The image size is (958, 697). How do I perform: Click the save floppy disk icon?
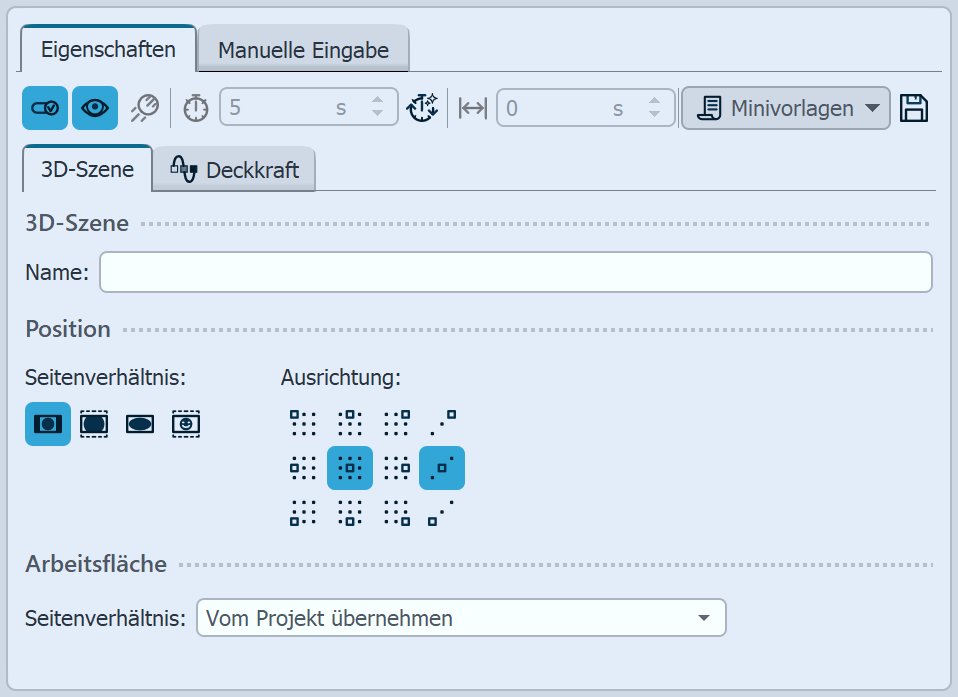click(914, 108)
